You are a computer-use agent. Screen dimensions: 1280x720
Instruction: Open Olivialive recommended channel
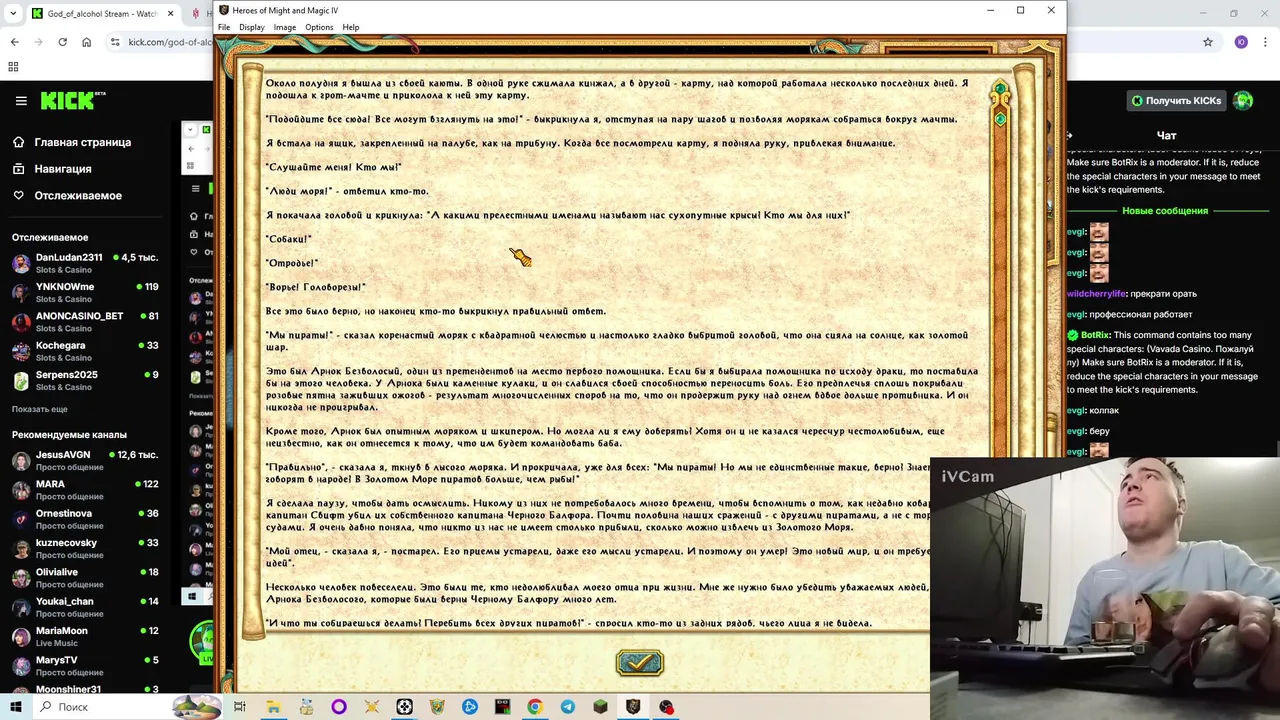coord(85,577)
